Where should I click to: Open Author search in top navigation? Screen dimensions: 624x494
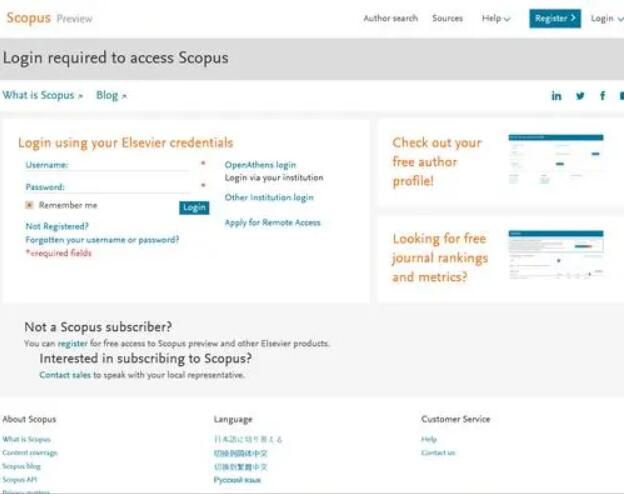(x=390, y=18)
